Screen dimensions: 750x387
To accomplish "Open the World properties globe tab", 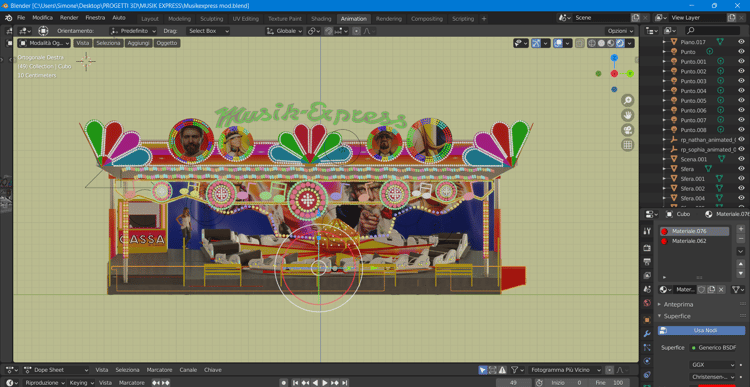I will coord(647,303).
